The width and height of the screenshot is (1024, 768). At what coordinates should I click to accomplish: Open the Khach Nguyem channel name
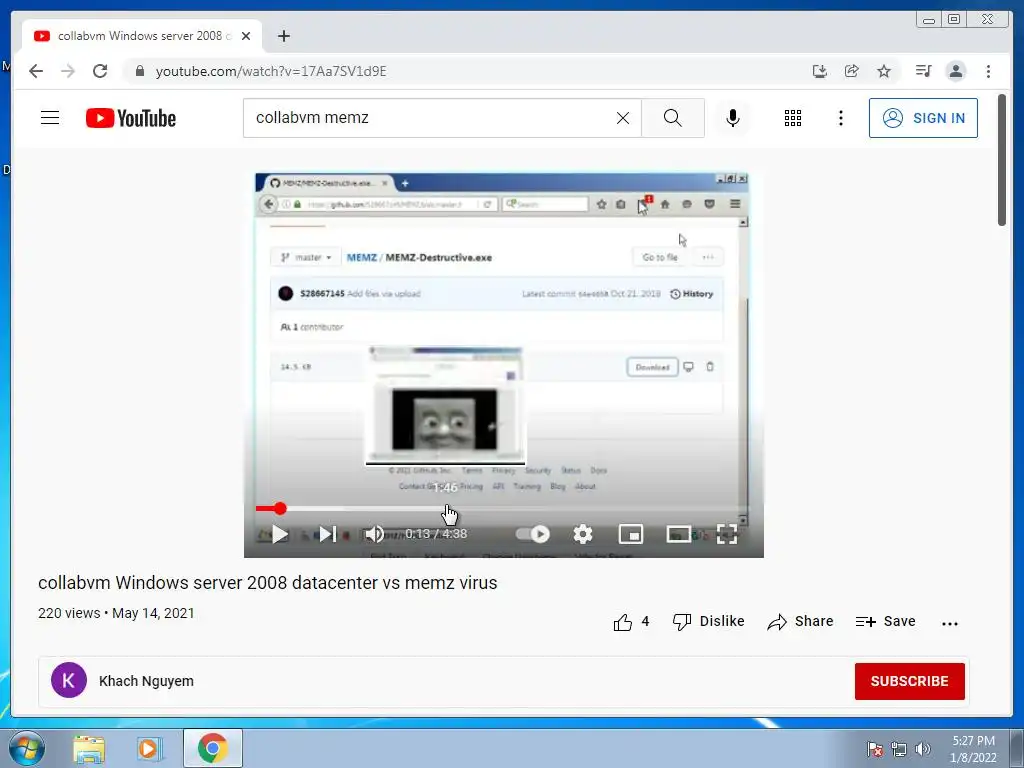146,681
